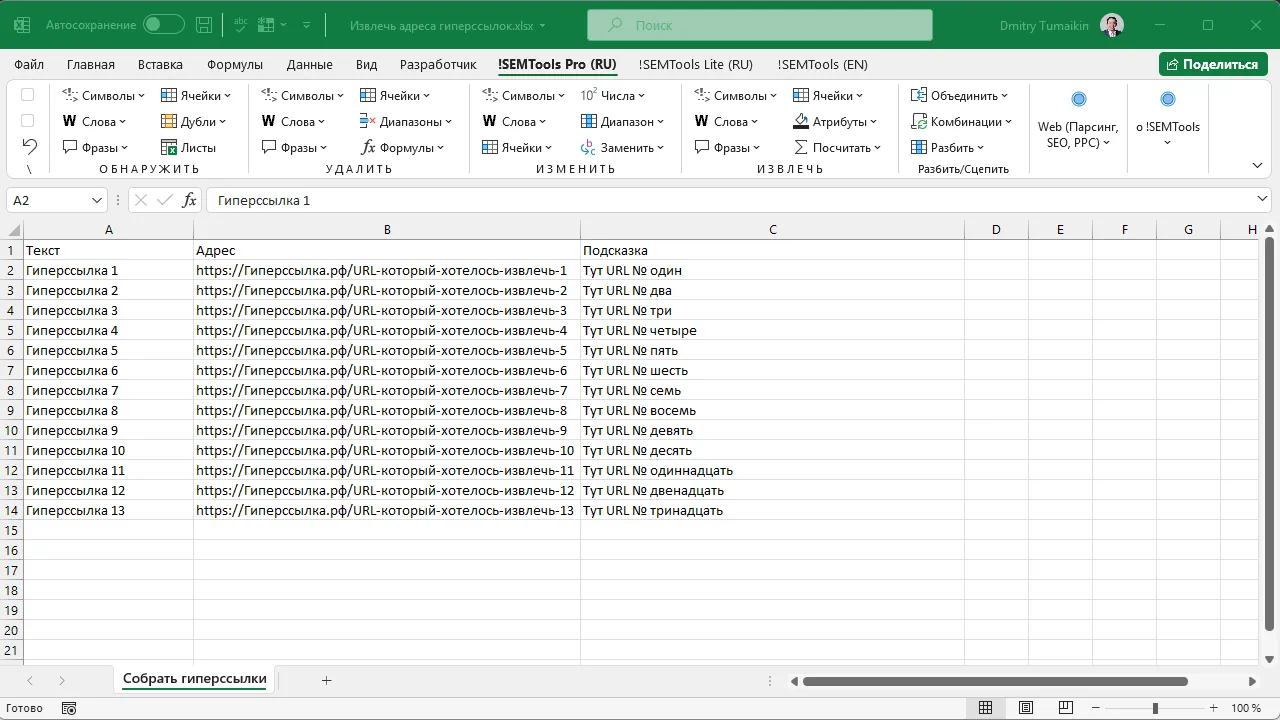Image resolution: width=1280 pixels, height=720 pixels.
Task: Open the Разработчик tab
Action: click(x=438, y=65)
